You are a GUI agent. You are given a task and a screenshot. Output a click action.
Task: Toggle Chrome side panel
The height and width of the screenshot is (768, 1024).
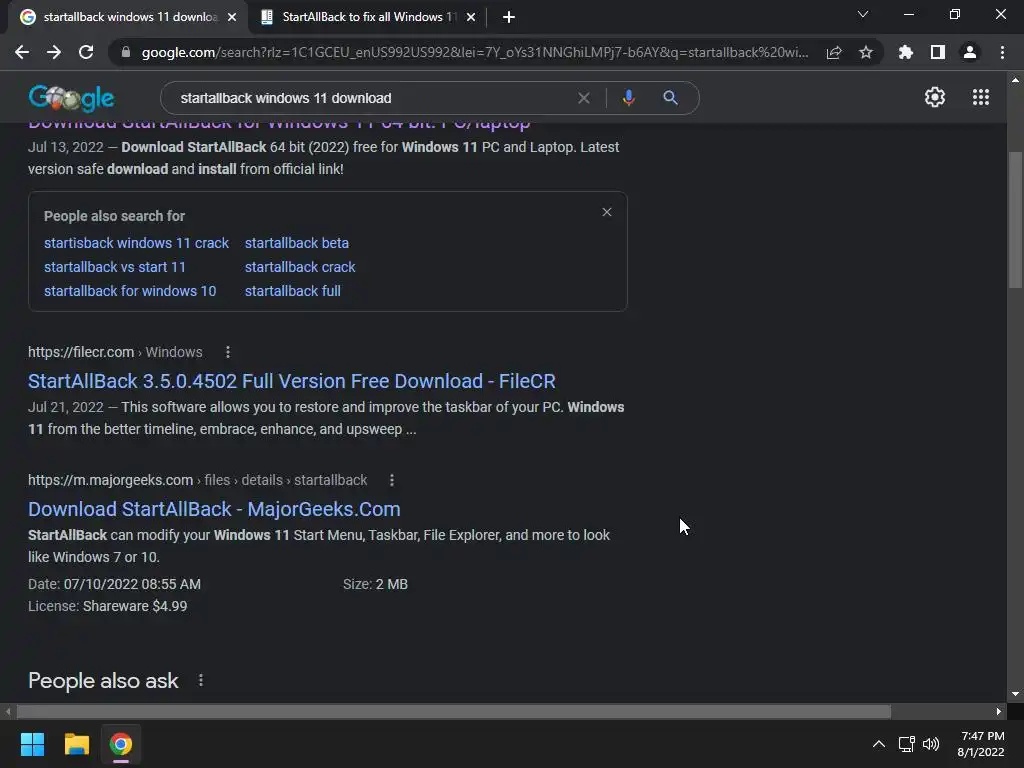point(938,52)
